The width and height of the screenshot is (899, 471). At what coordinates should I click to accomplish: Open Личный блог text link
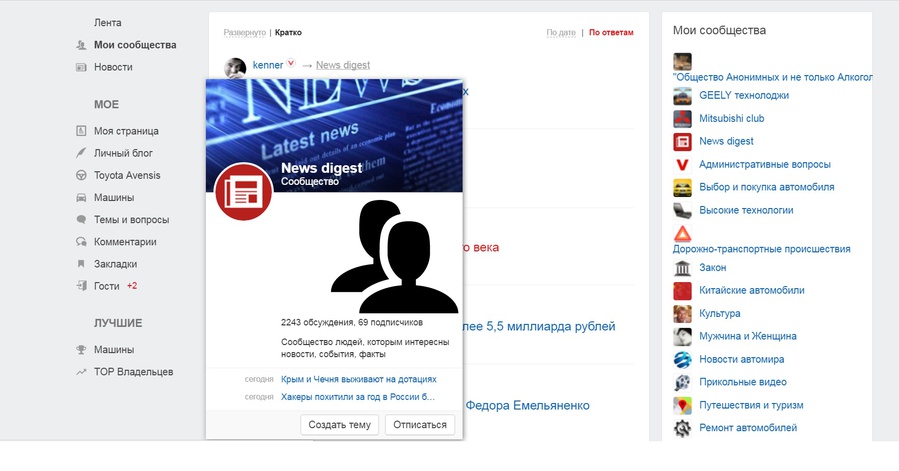point(123,153)
